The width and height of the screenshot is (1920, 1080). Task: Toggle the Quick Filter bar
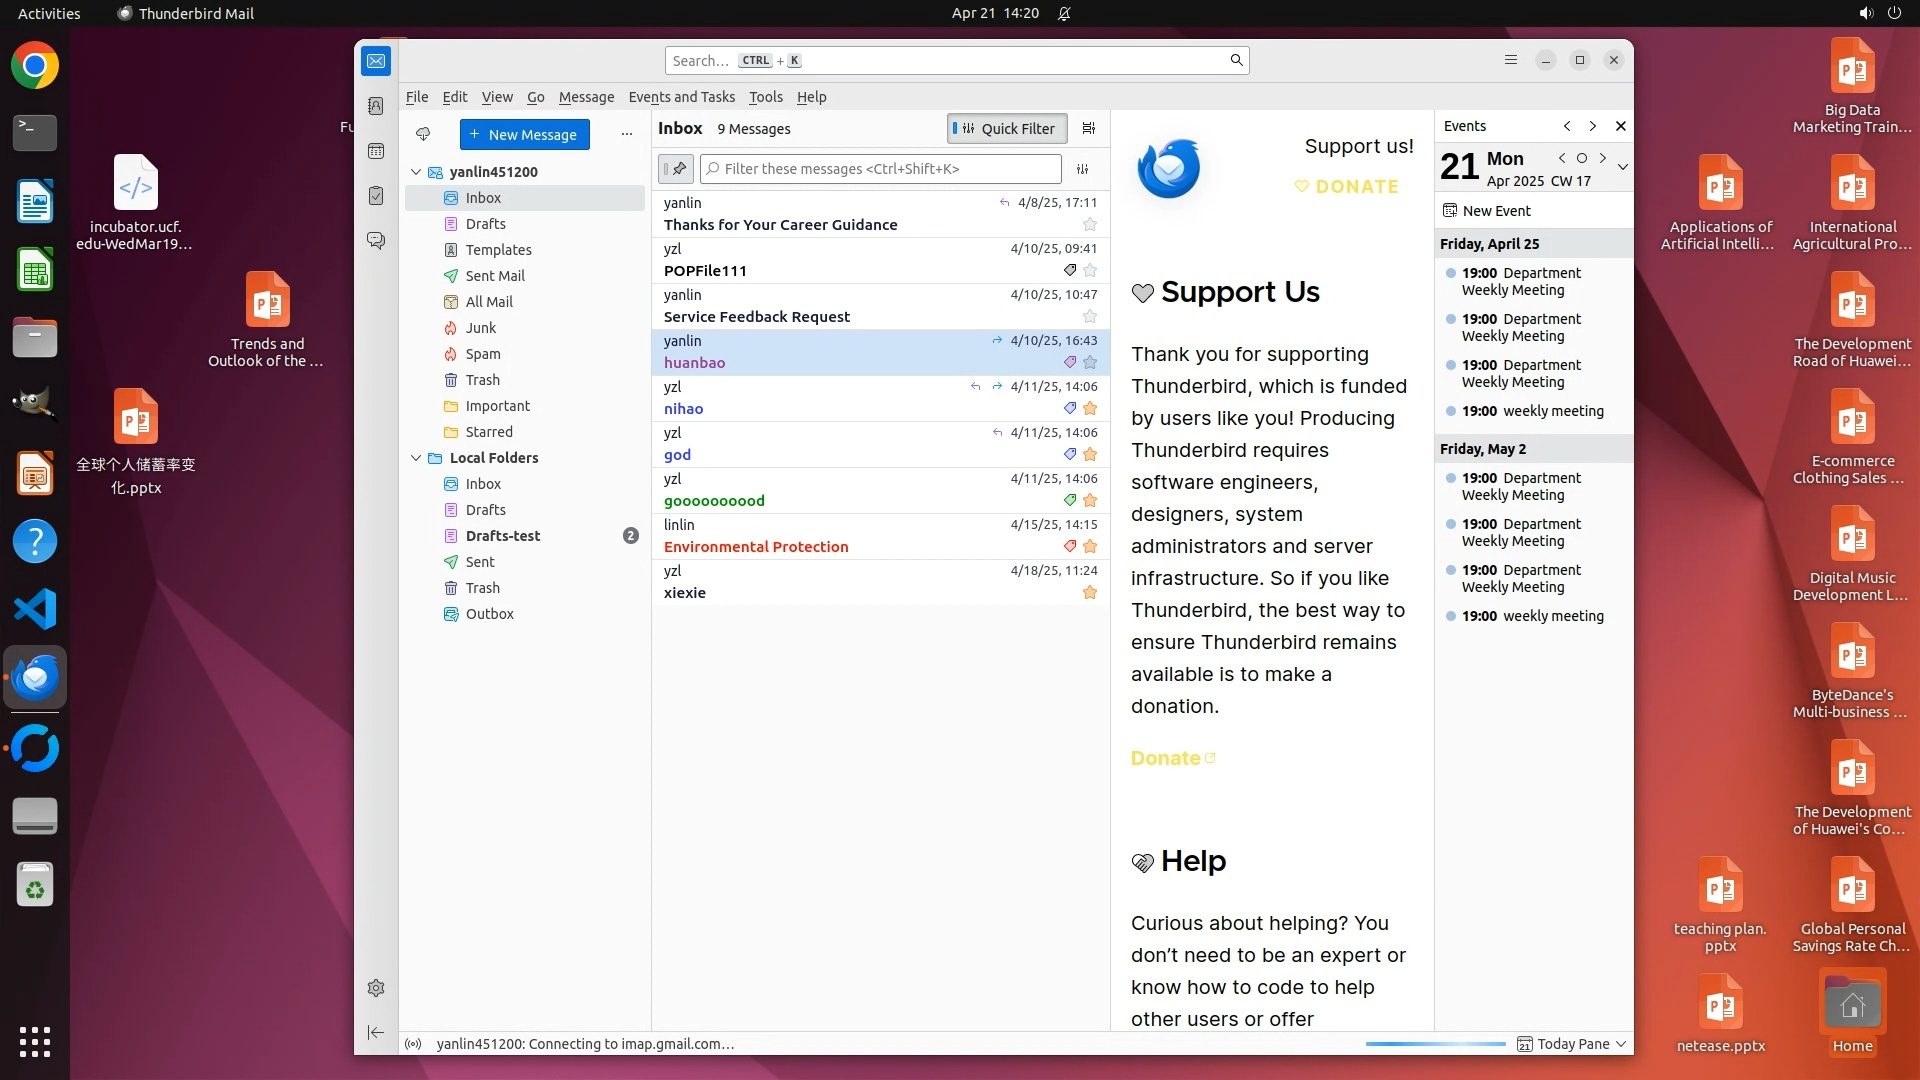tap(1006, 128)
